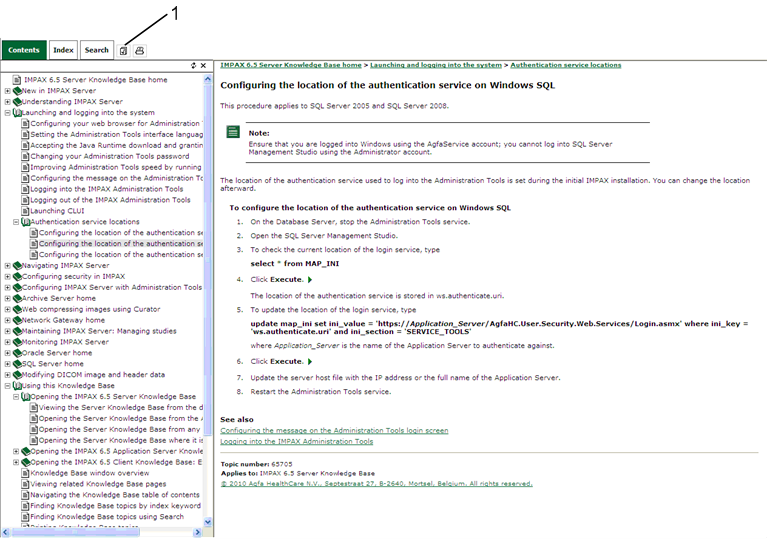Close the contents pane with the X icon
The height and width of the screenshot is (539, 768).
pos(203,66)
